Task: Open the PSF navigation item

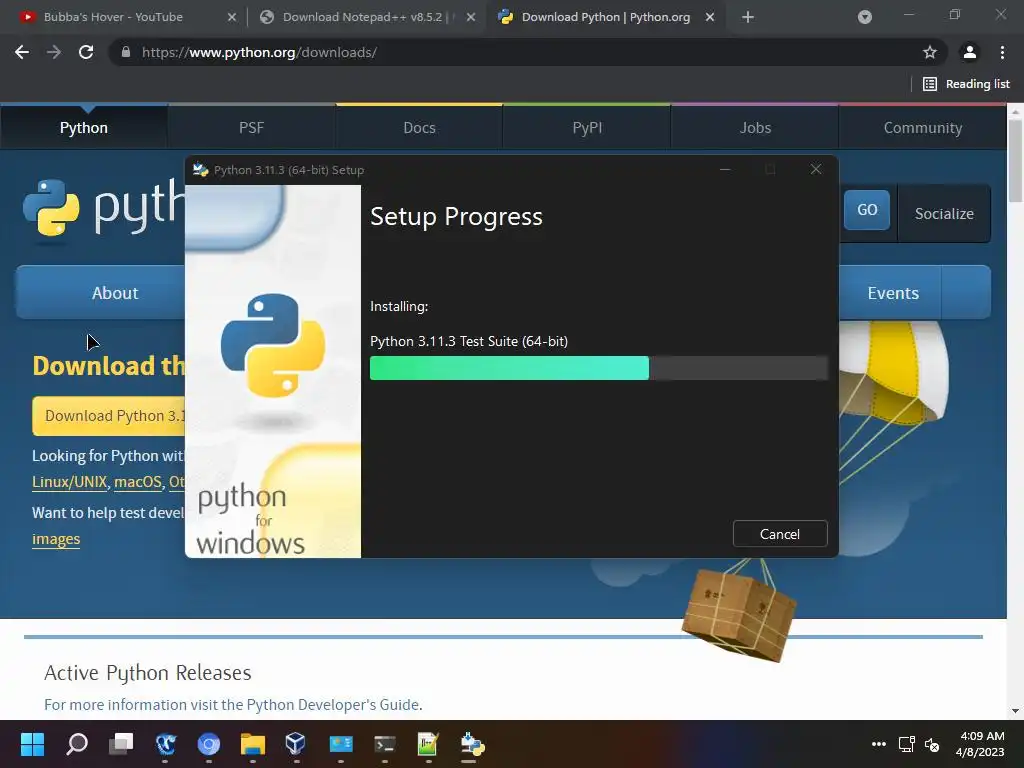Action: click(x=251, y=127)
